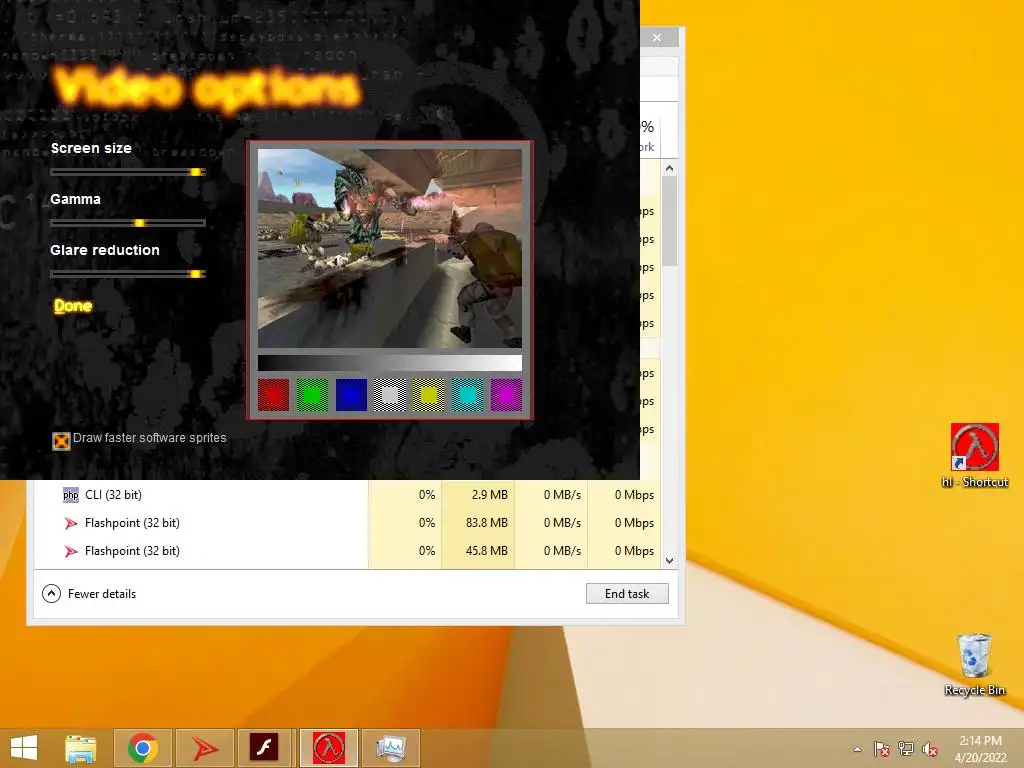Select the Flashpoint process using 45.8 MB

[347, 551]
